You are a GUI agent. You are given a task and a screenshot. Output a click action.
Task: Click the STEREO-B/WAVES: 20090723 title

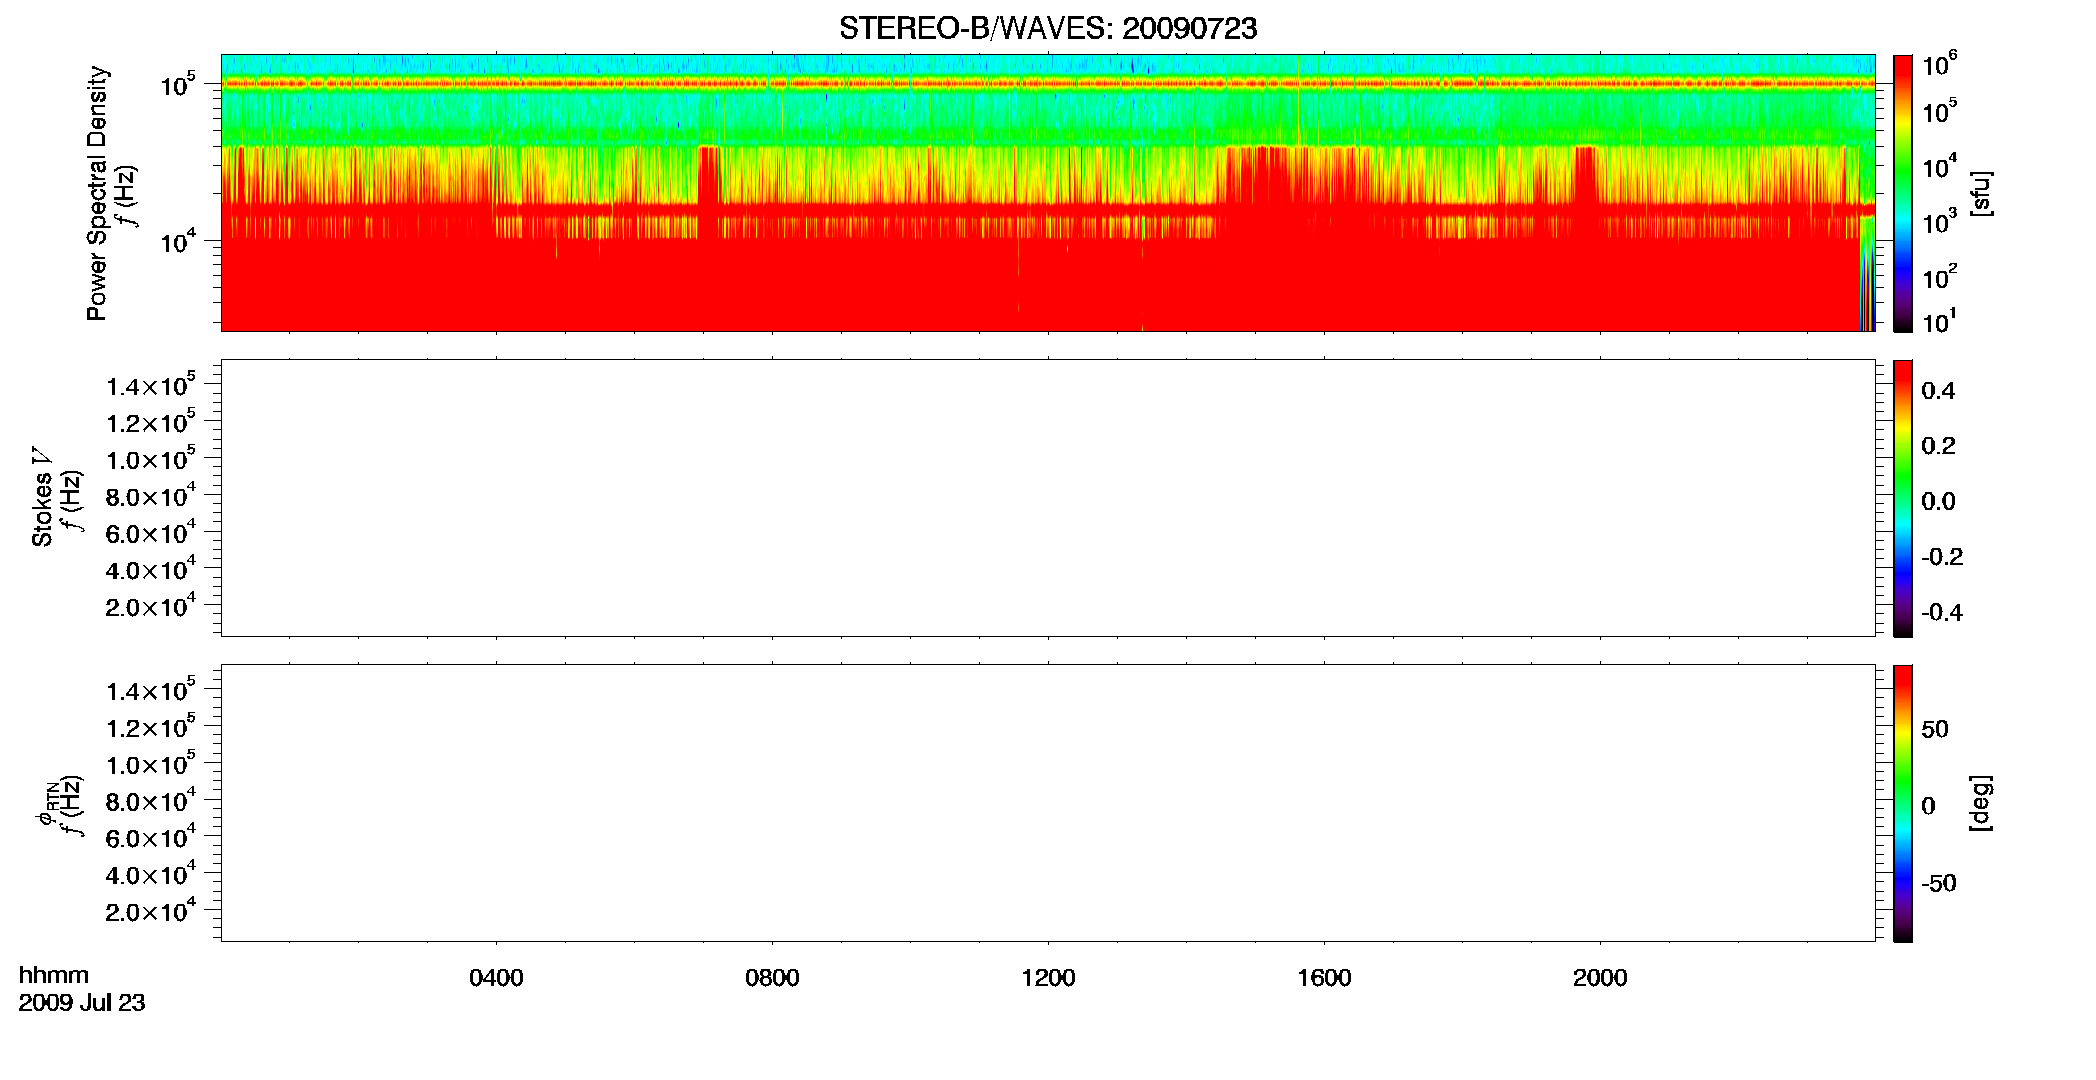(x=1048, y=28)
